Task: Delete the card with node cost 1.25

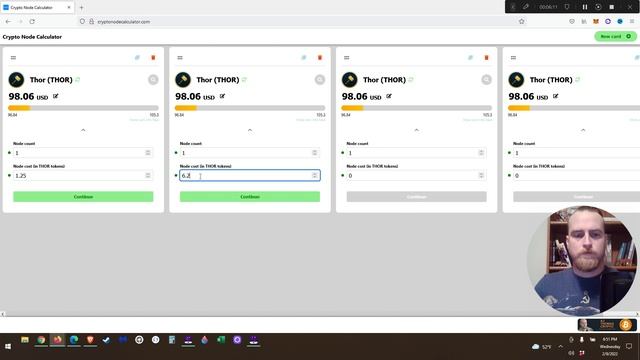Action: click(x=153, y=58)
